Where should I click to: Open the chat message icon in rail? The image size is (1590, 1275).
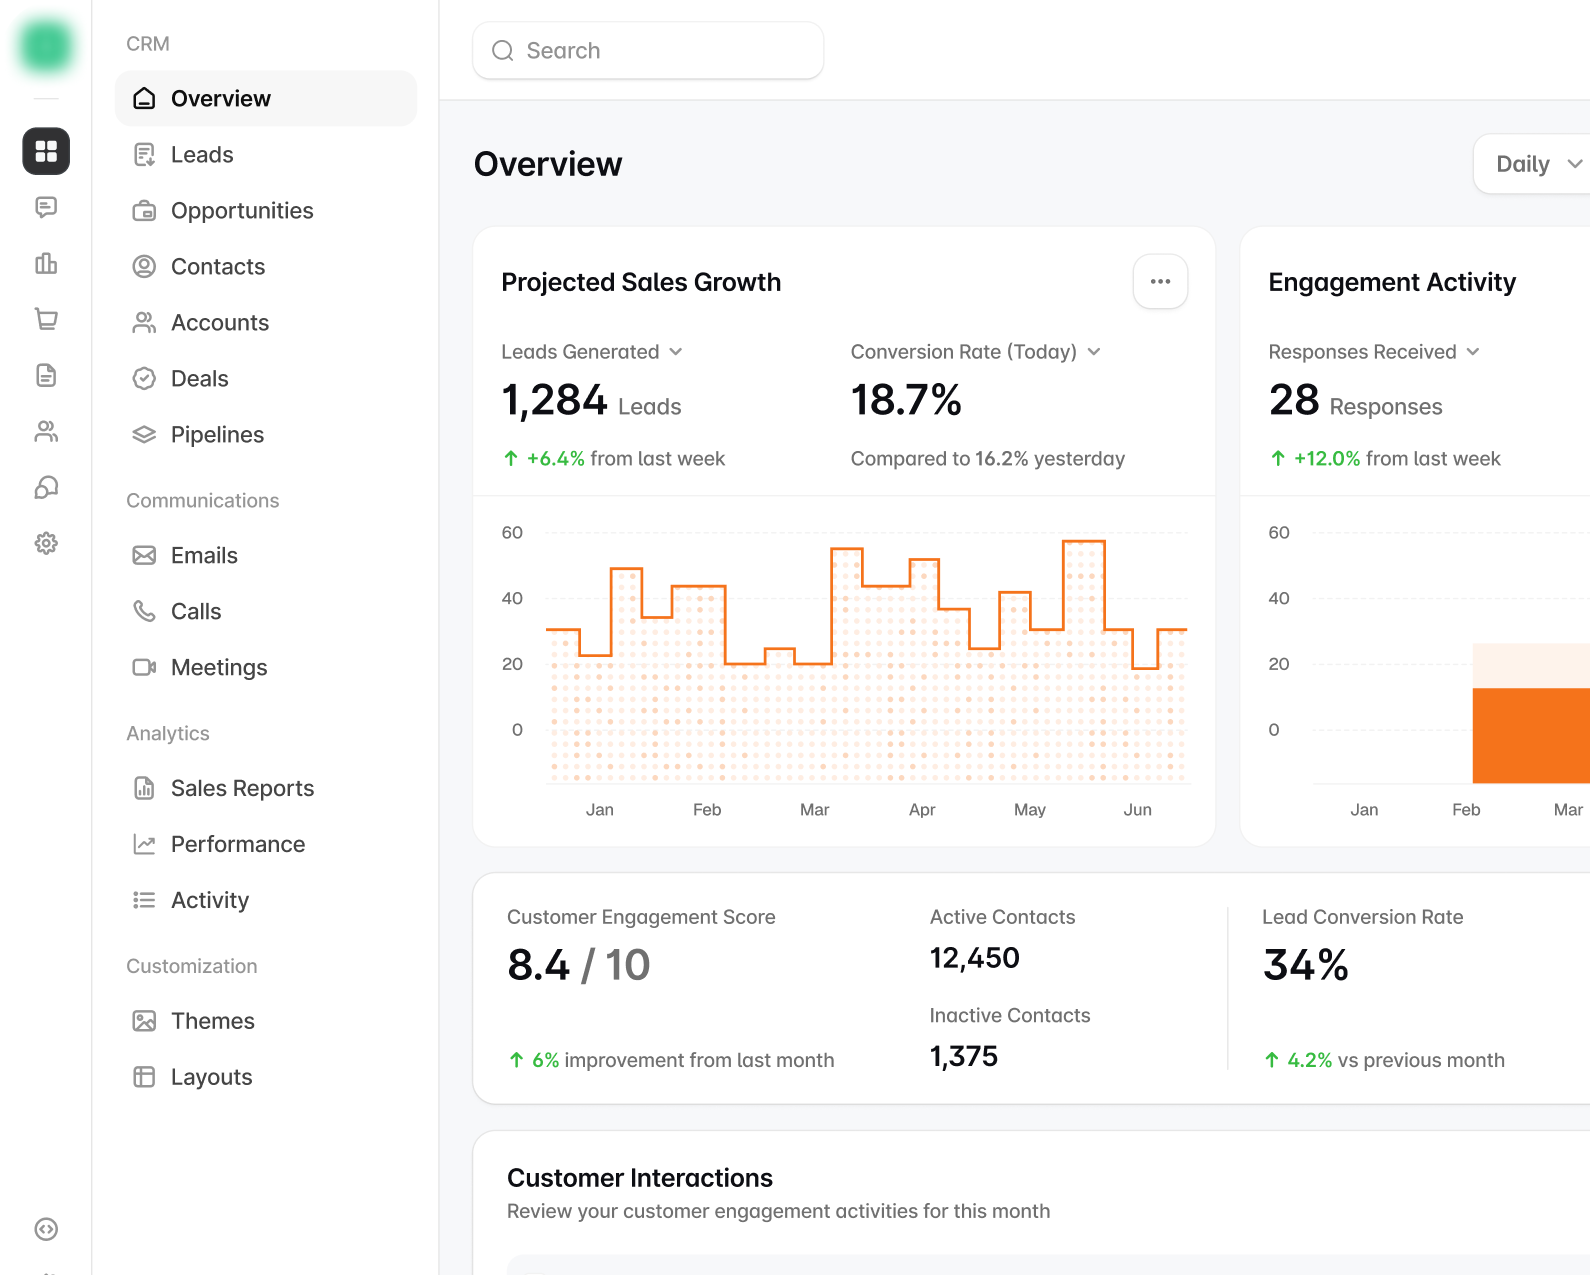point(46,207)
